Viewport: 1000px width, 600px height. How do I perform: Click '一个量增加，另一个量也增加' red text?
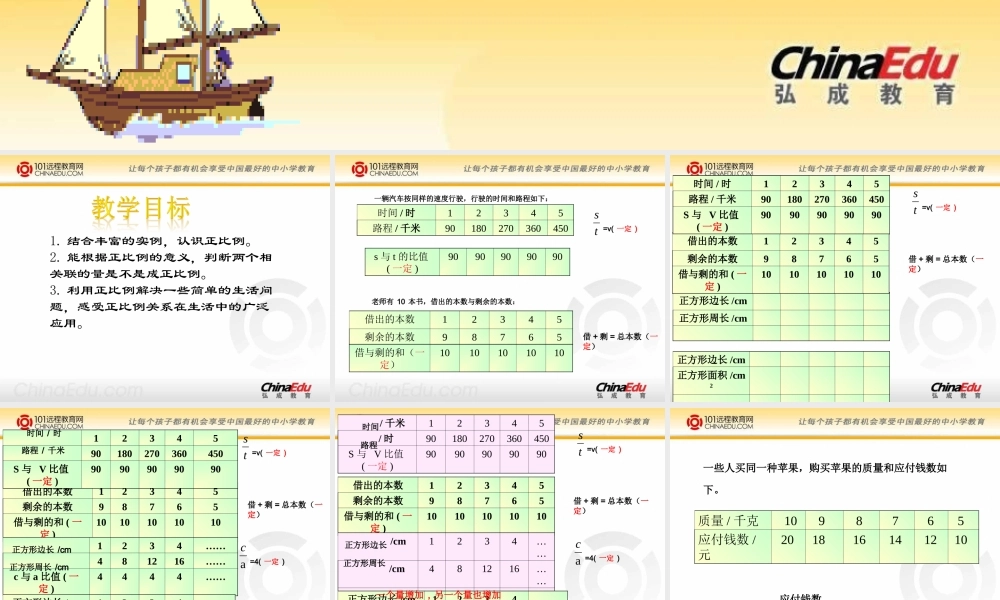pyautogui.click(x=443, y=595)
